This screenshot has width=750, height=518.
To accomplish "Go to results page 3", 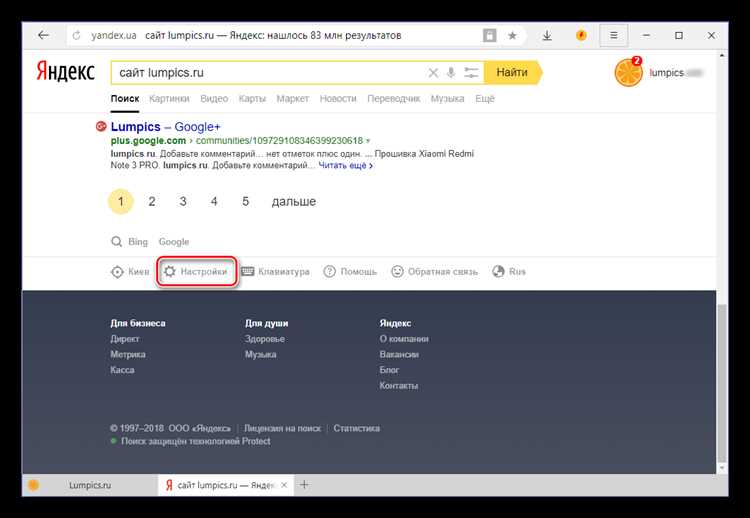I will pyautogui.click(x=183, y=201).
